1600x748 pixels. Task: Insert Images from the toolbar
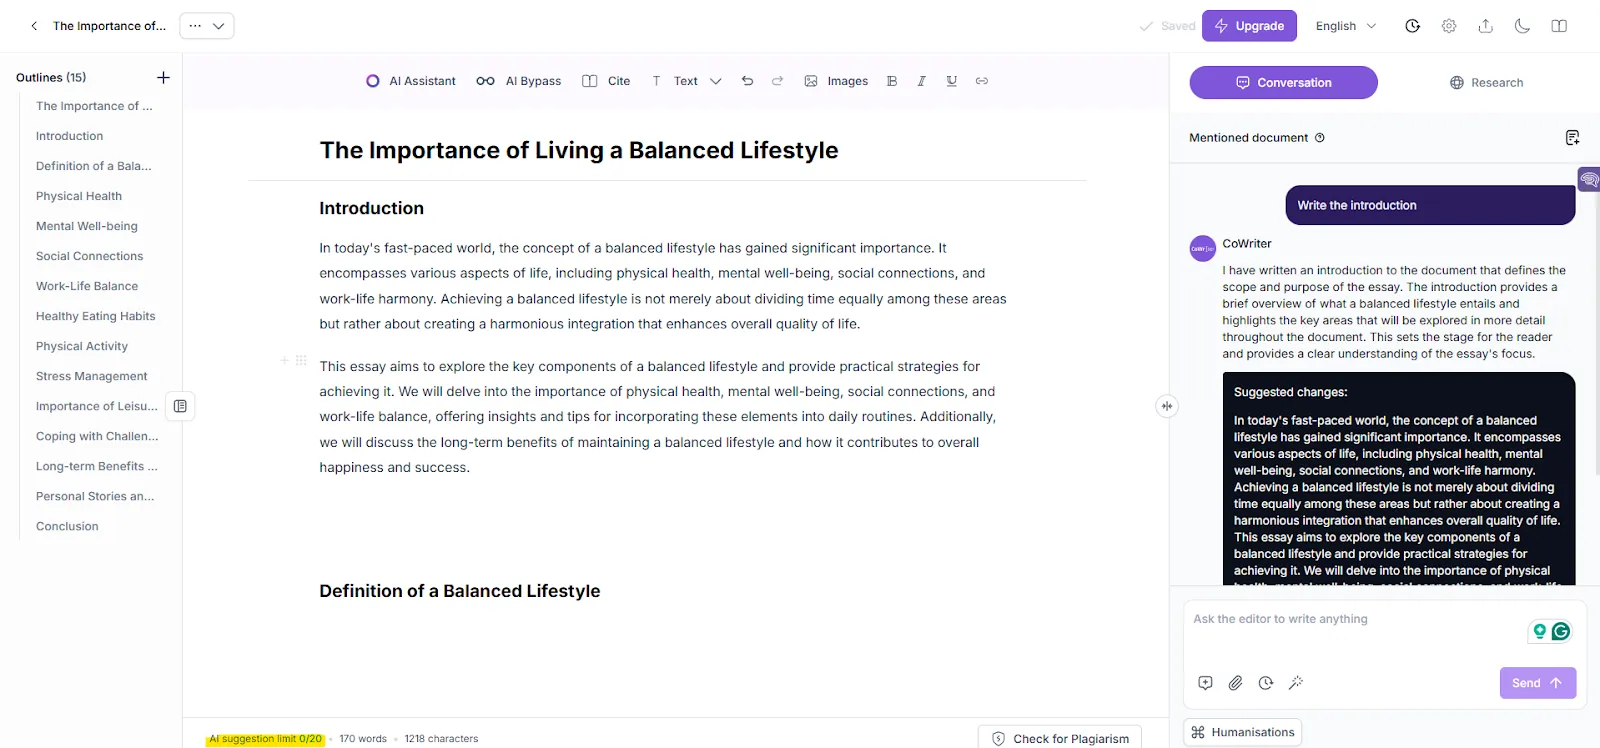pyautogui.click(x=836, y=81)
